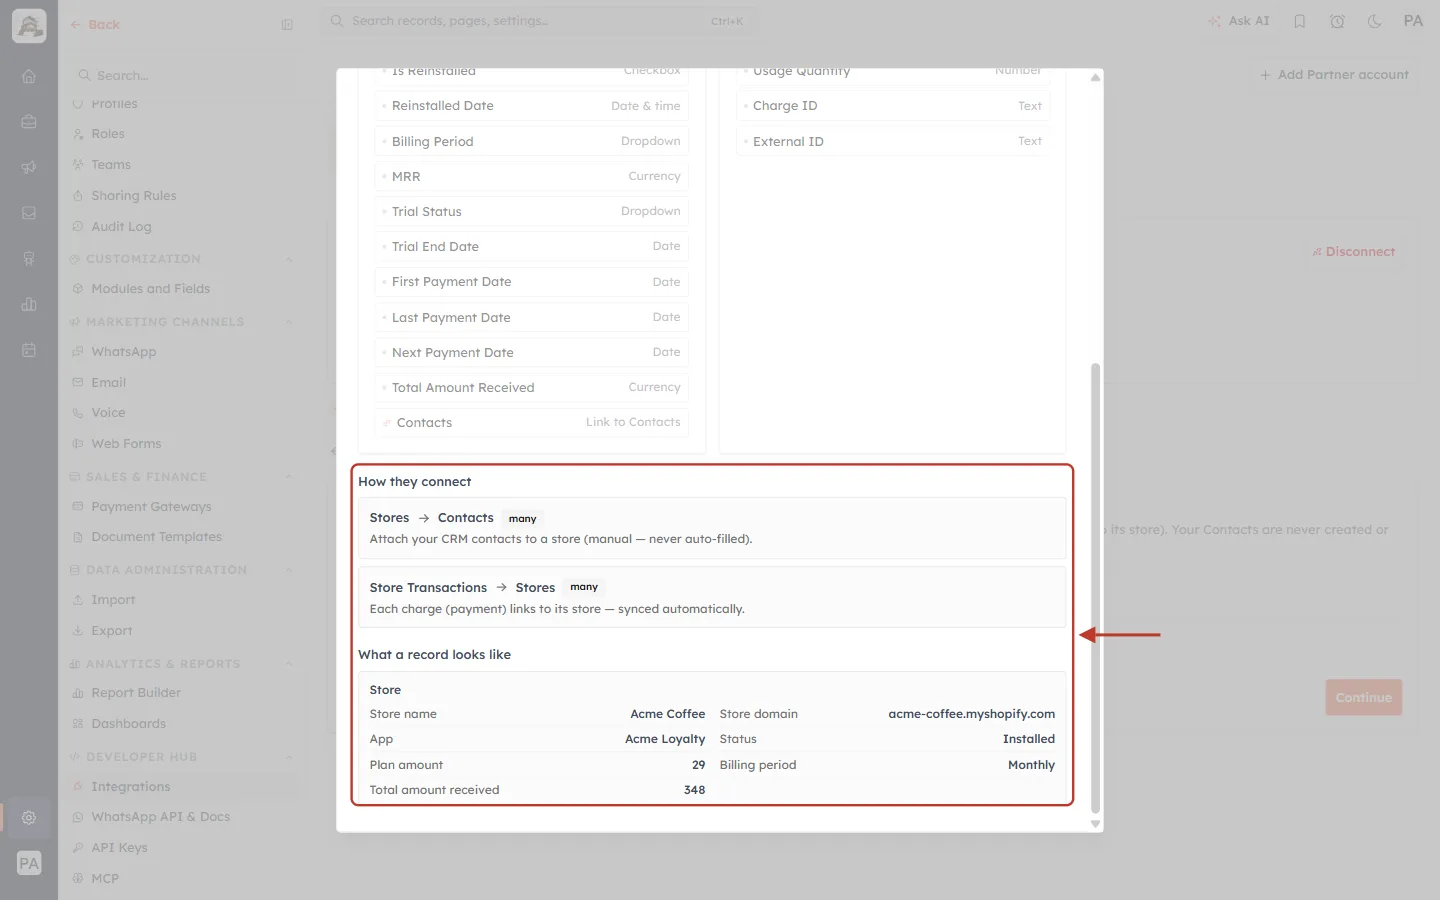This screenshot has width=1440, height=900.
Task: Open the clock reminders icon
Action: [1337, 21]
